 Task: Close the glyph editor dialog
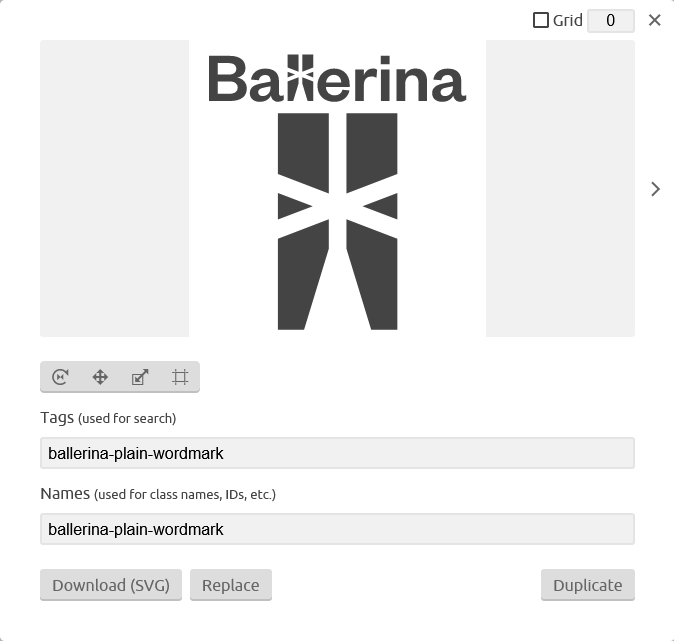click(x=655, y=20)
